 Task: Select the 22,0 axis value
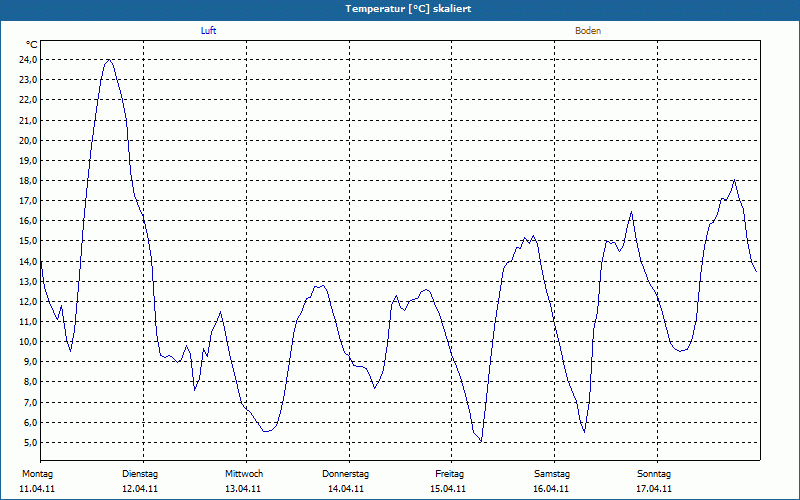pyautogui.click(x=28, y=100)
